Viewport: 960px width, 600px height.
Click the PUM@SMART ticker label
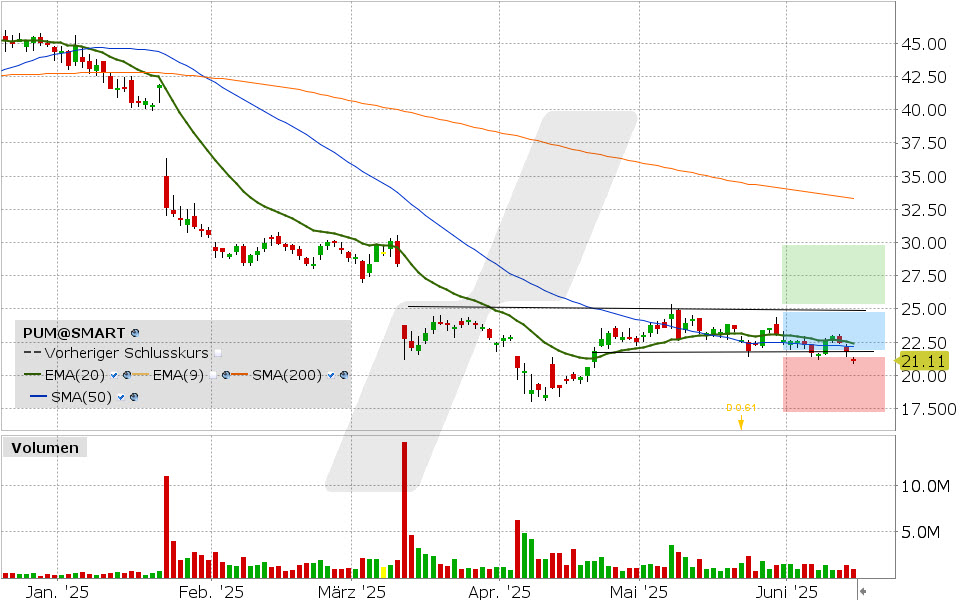74,333
